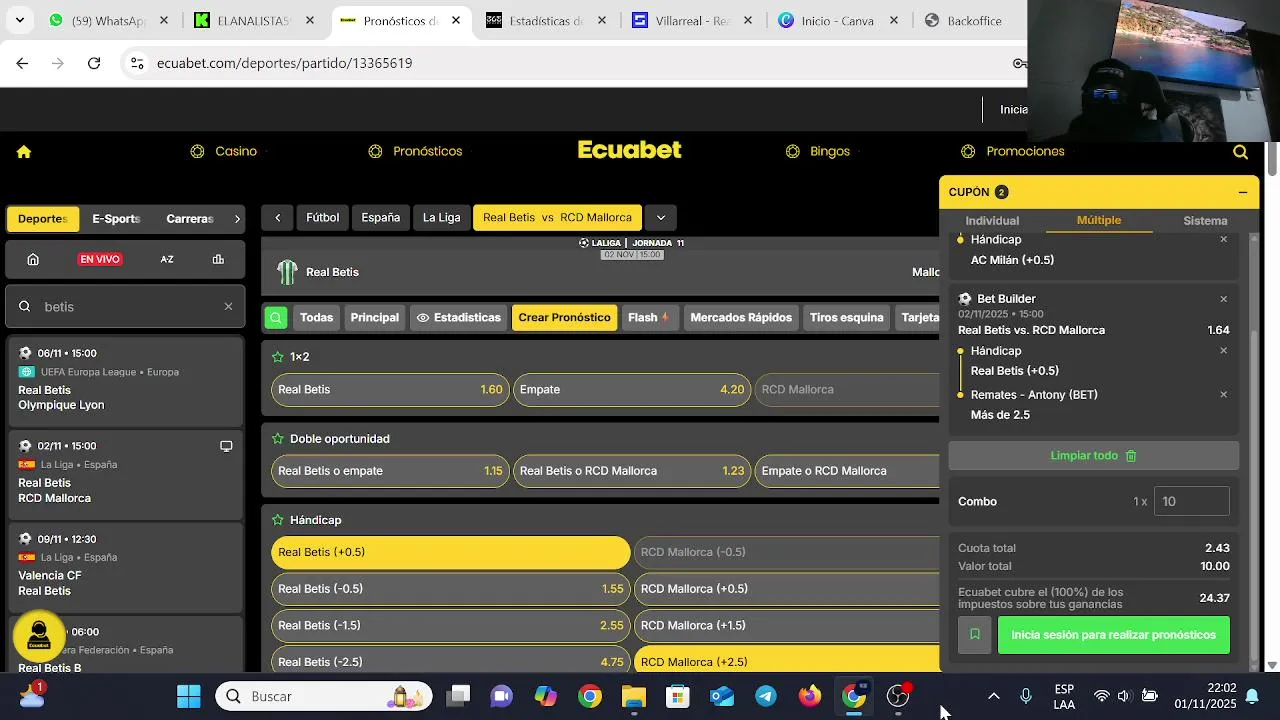Screen dimensions: 1280x720
Task: Click the Limpiar todo trash button
Action: point(1094,456)
